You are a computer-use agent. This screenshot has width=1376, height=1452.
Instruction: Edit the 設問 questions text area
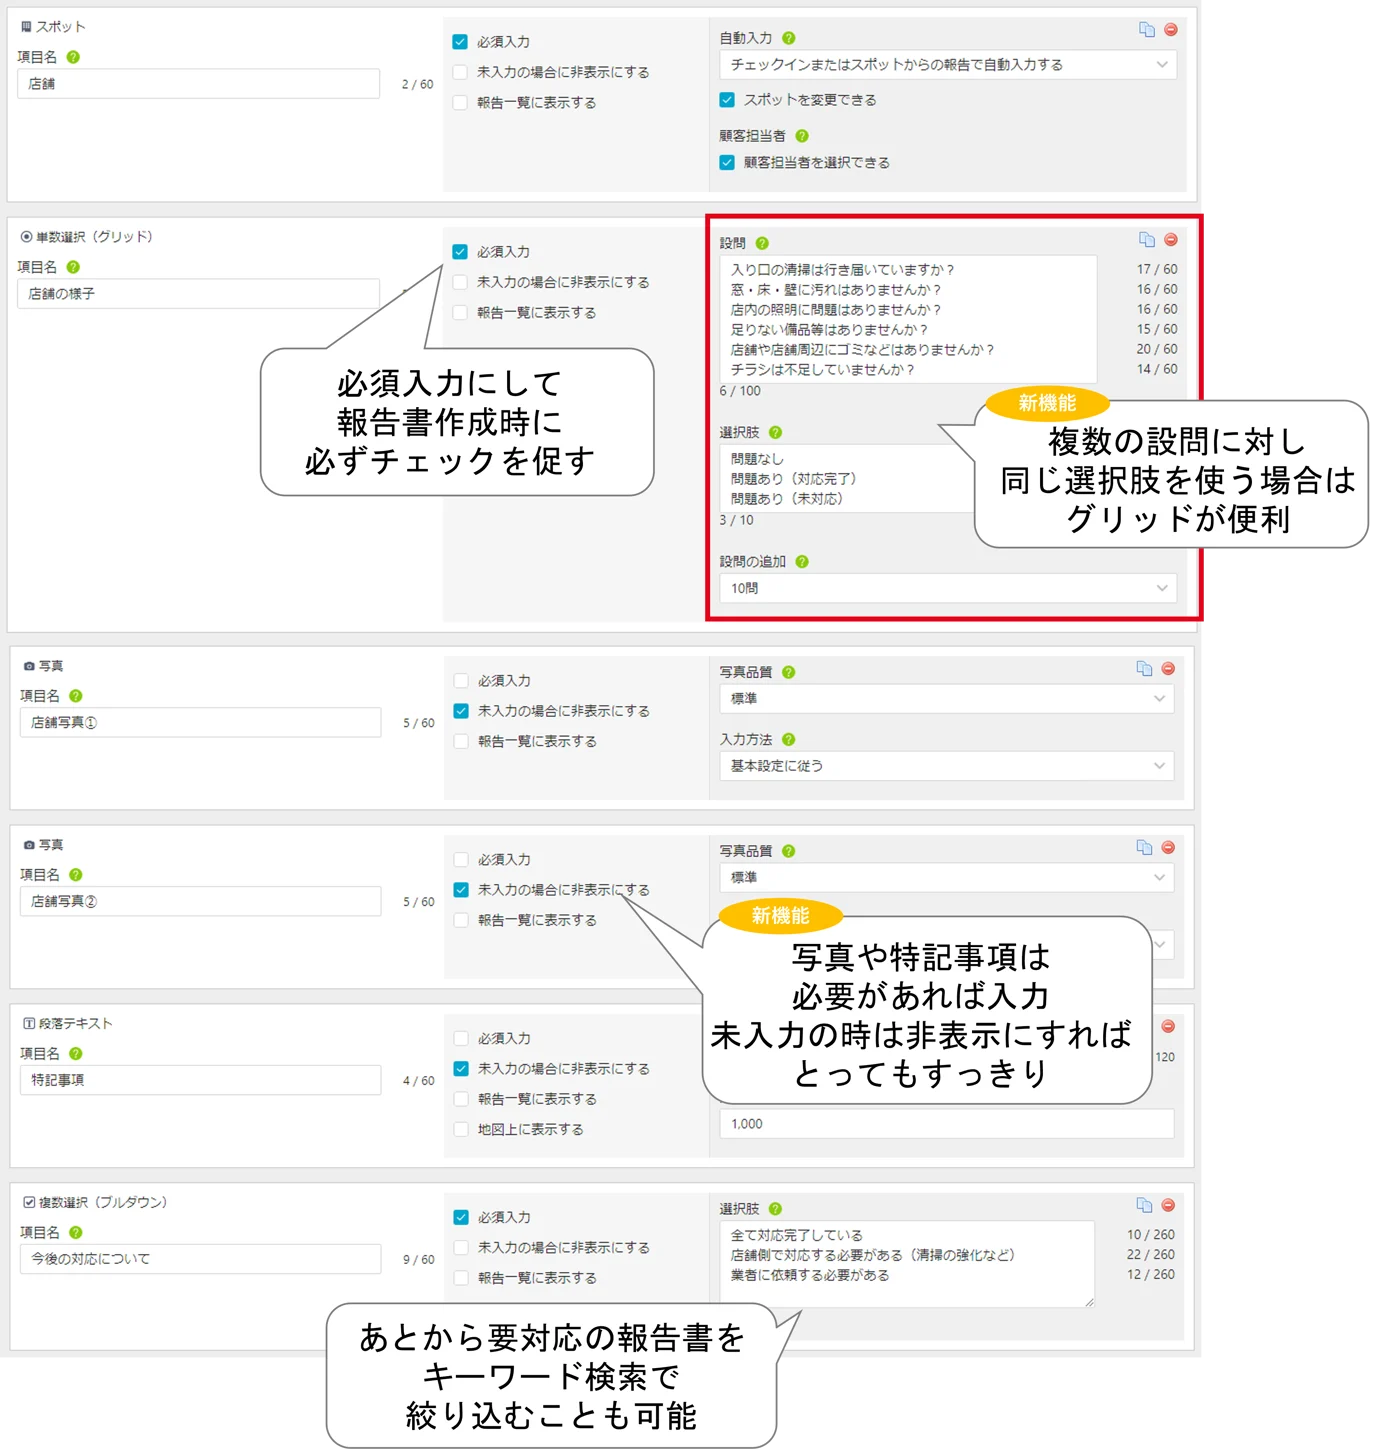[908, 320]
